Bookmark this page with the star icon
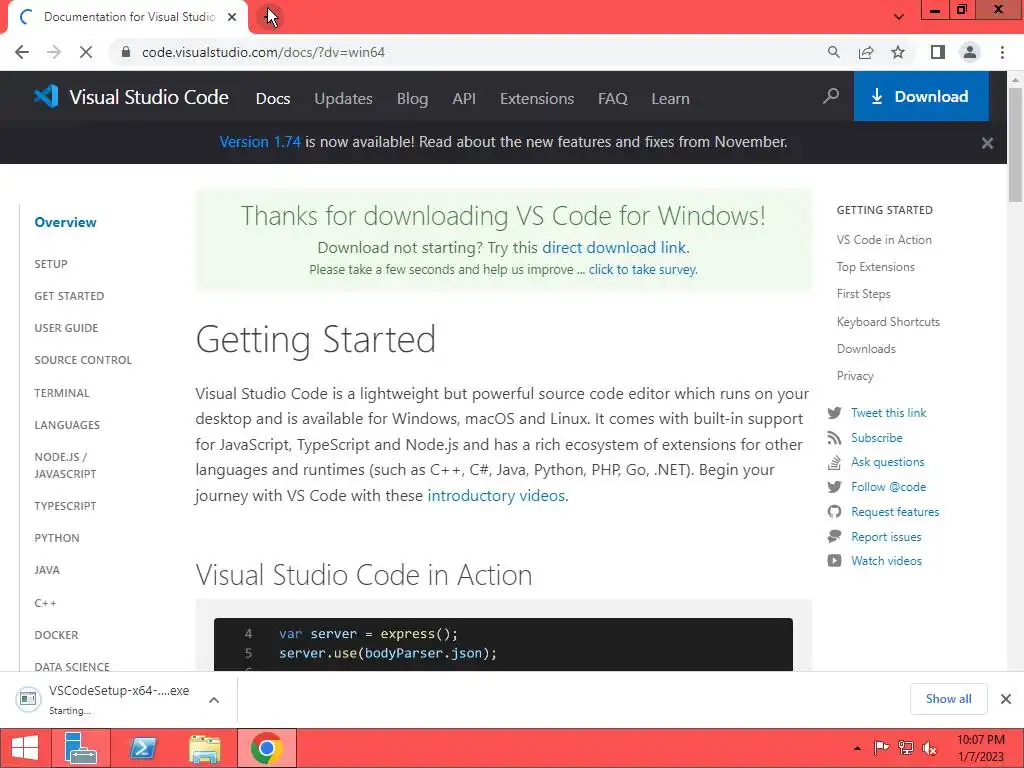The image size is (1024, 768). coord(899,52)
